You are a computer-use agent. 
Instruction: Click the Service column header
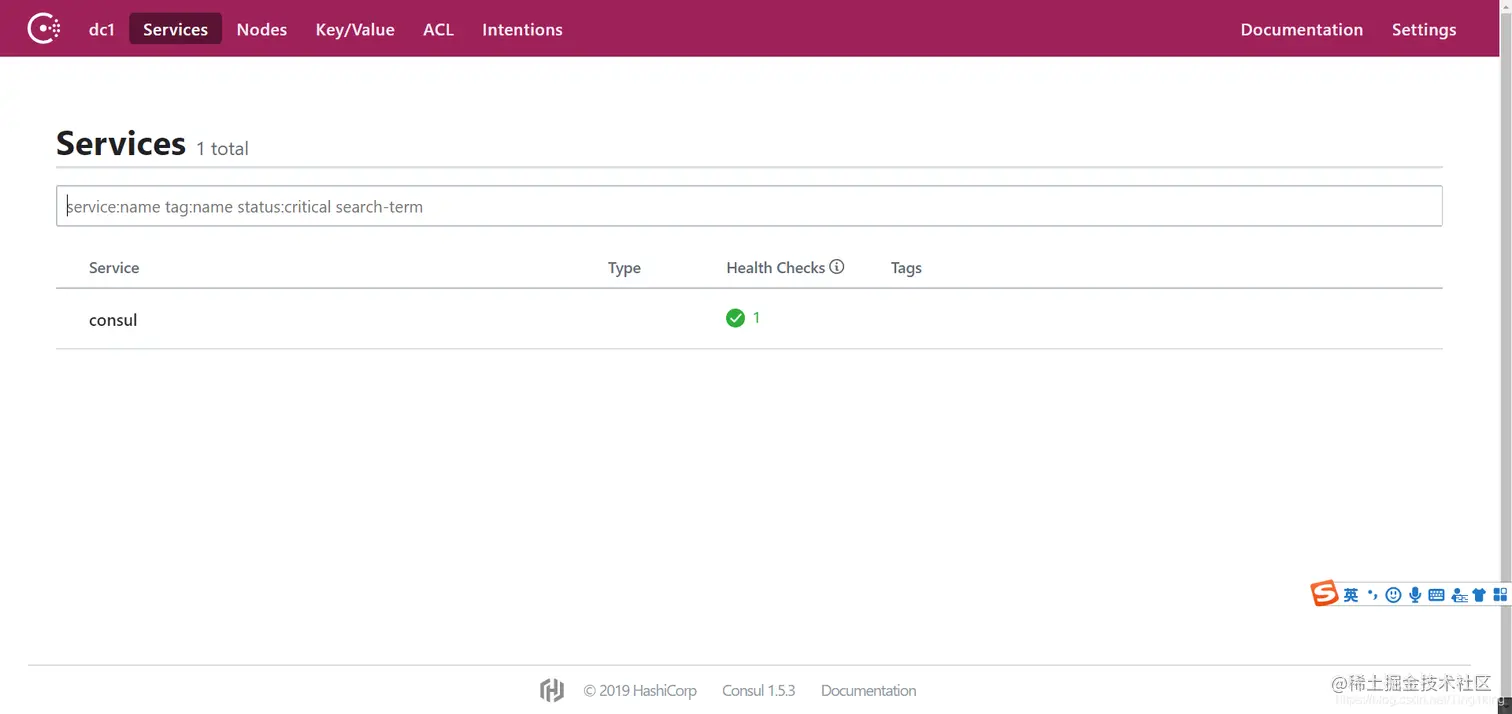[114, 268]
